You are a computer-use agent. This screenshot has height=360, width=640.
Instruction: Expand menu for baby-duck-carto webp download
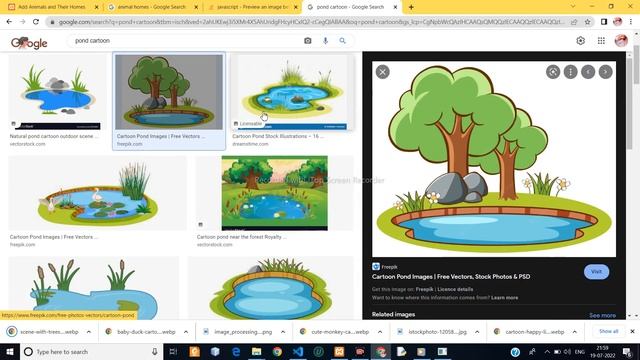186,332
